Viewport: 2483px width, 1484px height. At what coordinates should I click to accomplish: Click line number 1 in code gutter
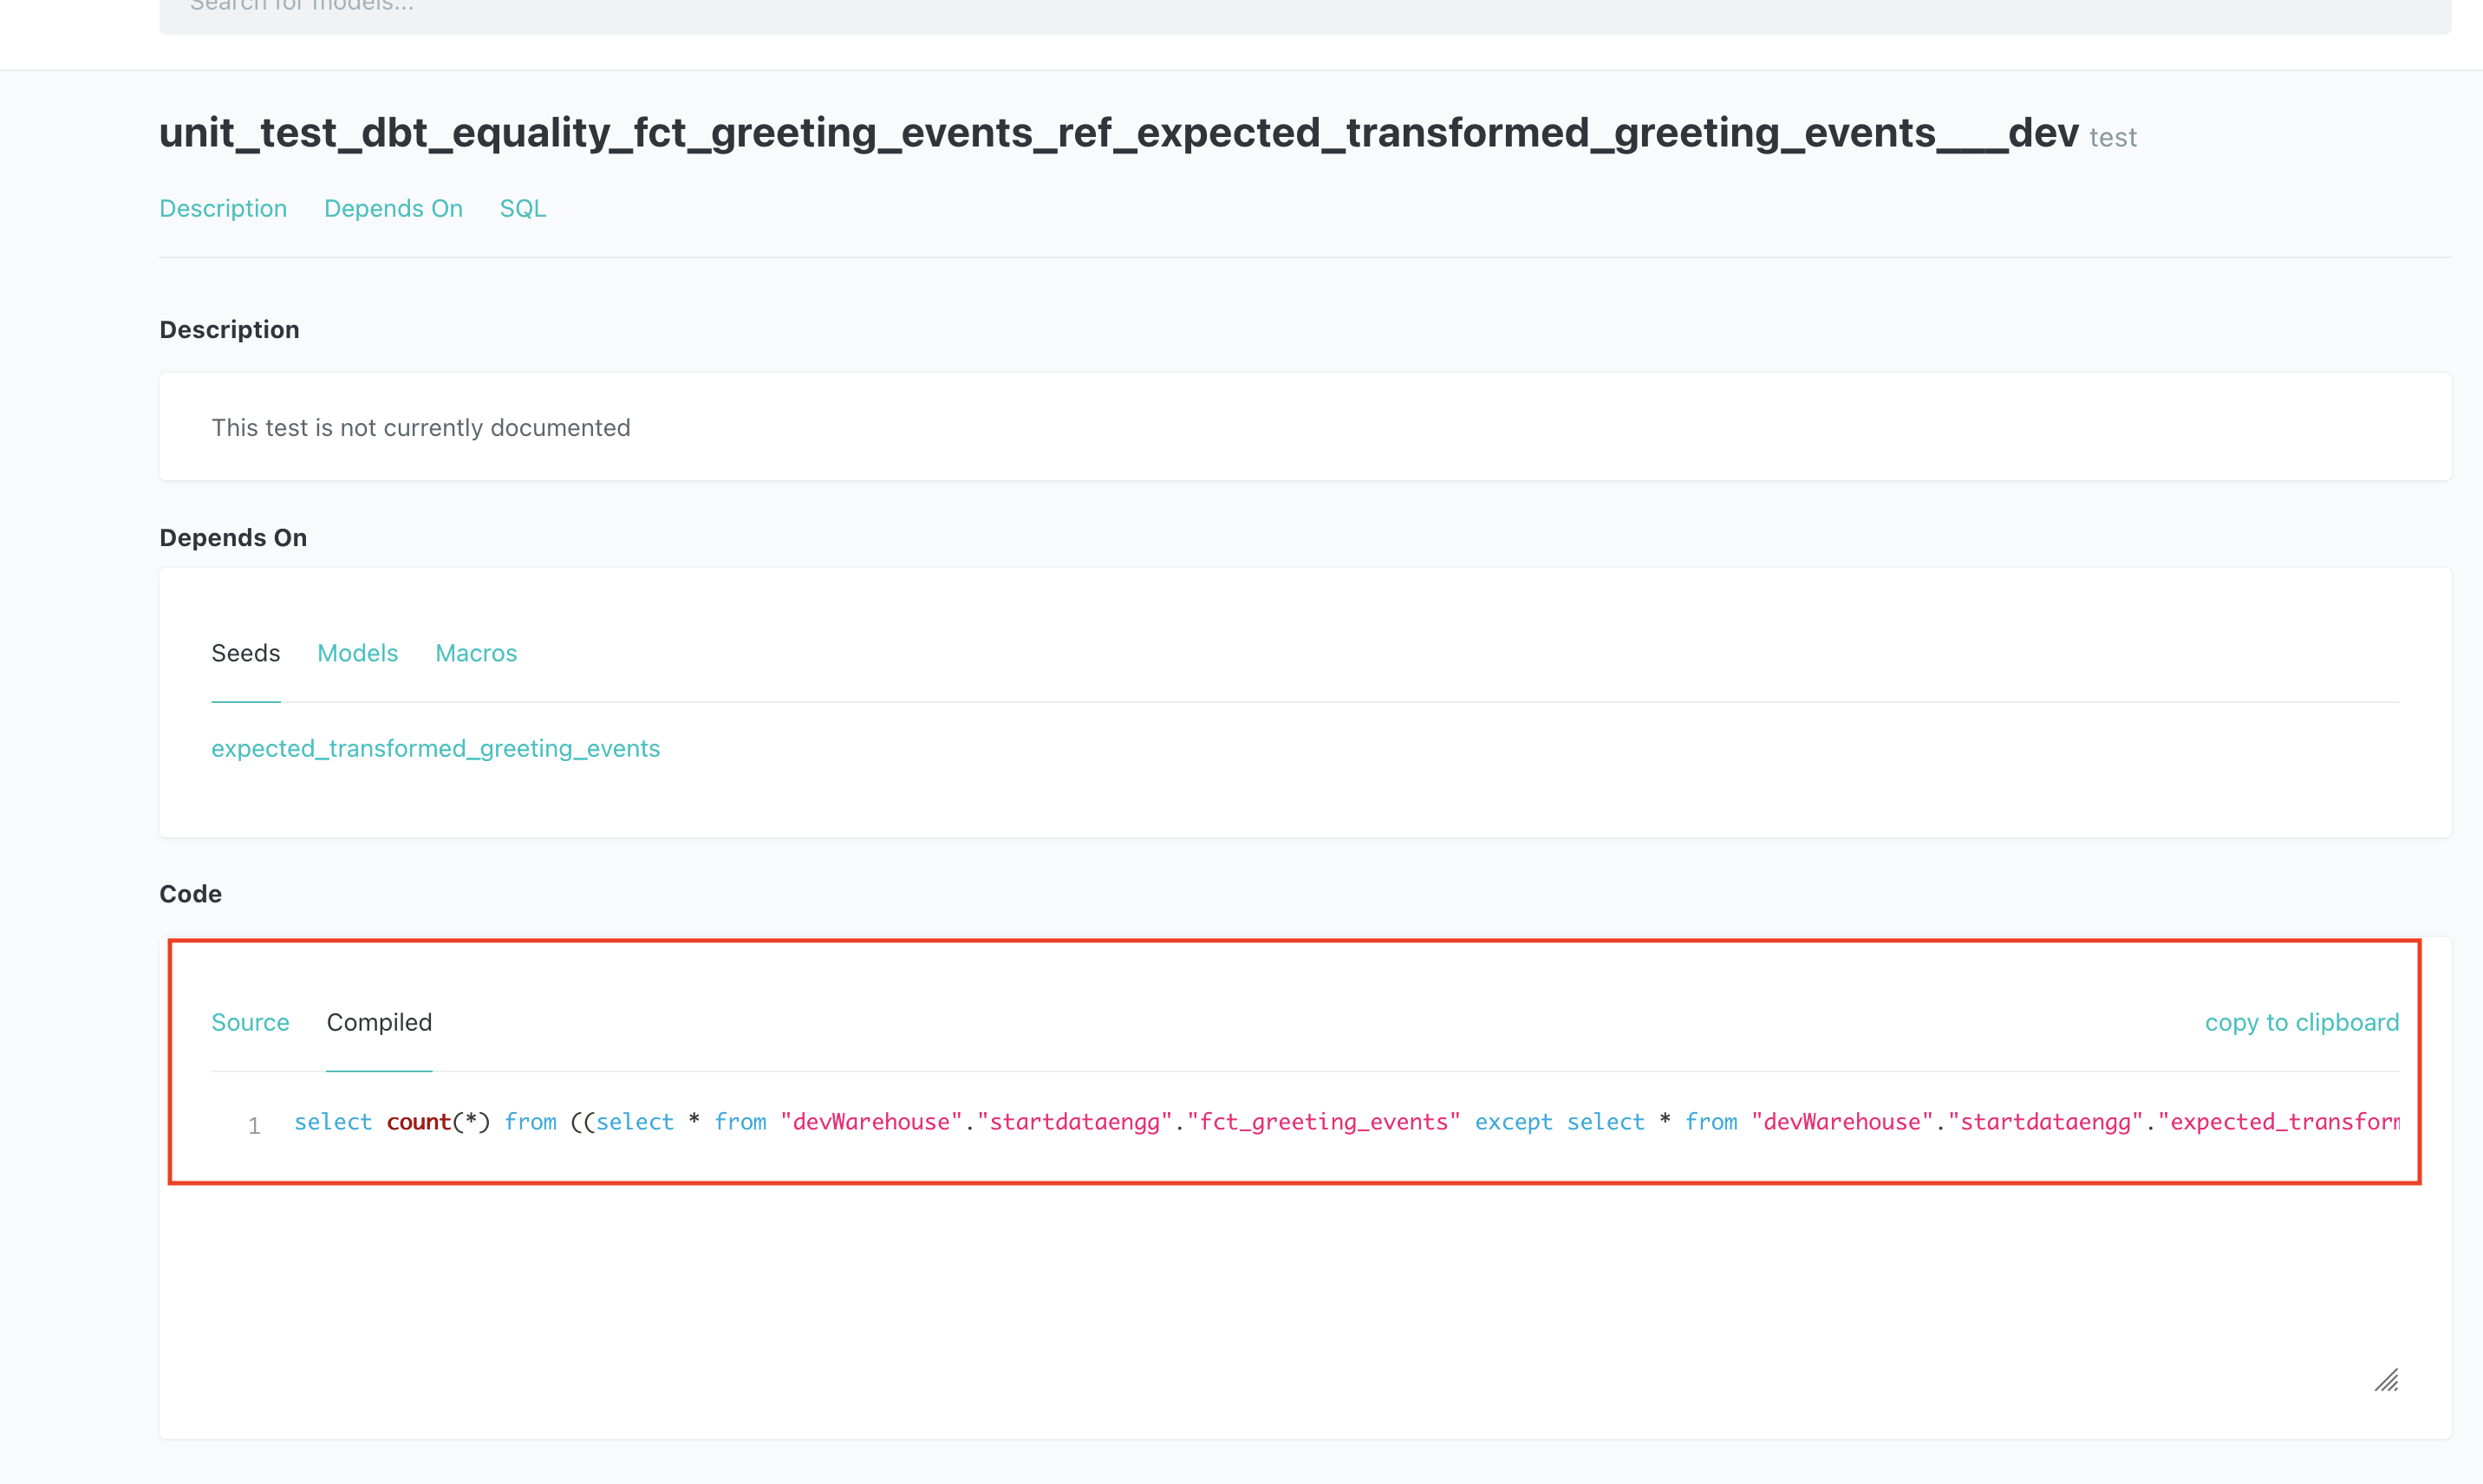[254, 1126]
